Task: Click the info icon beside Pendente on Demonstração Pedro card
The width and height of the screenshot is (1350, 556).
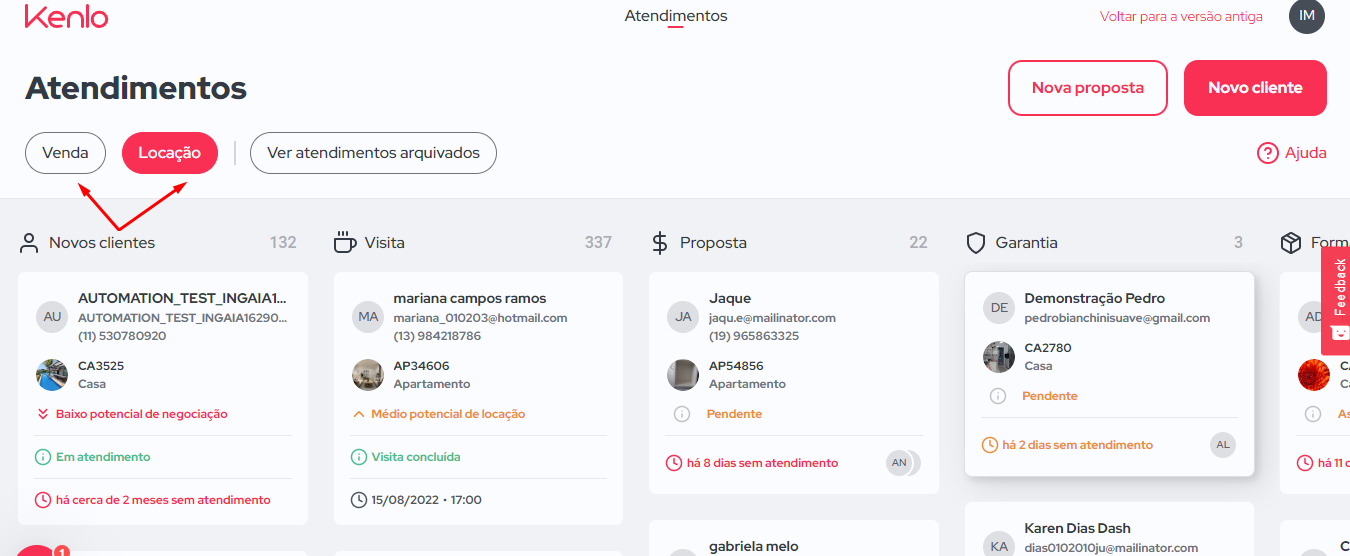Action: pos(997,396)
